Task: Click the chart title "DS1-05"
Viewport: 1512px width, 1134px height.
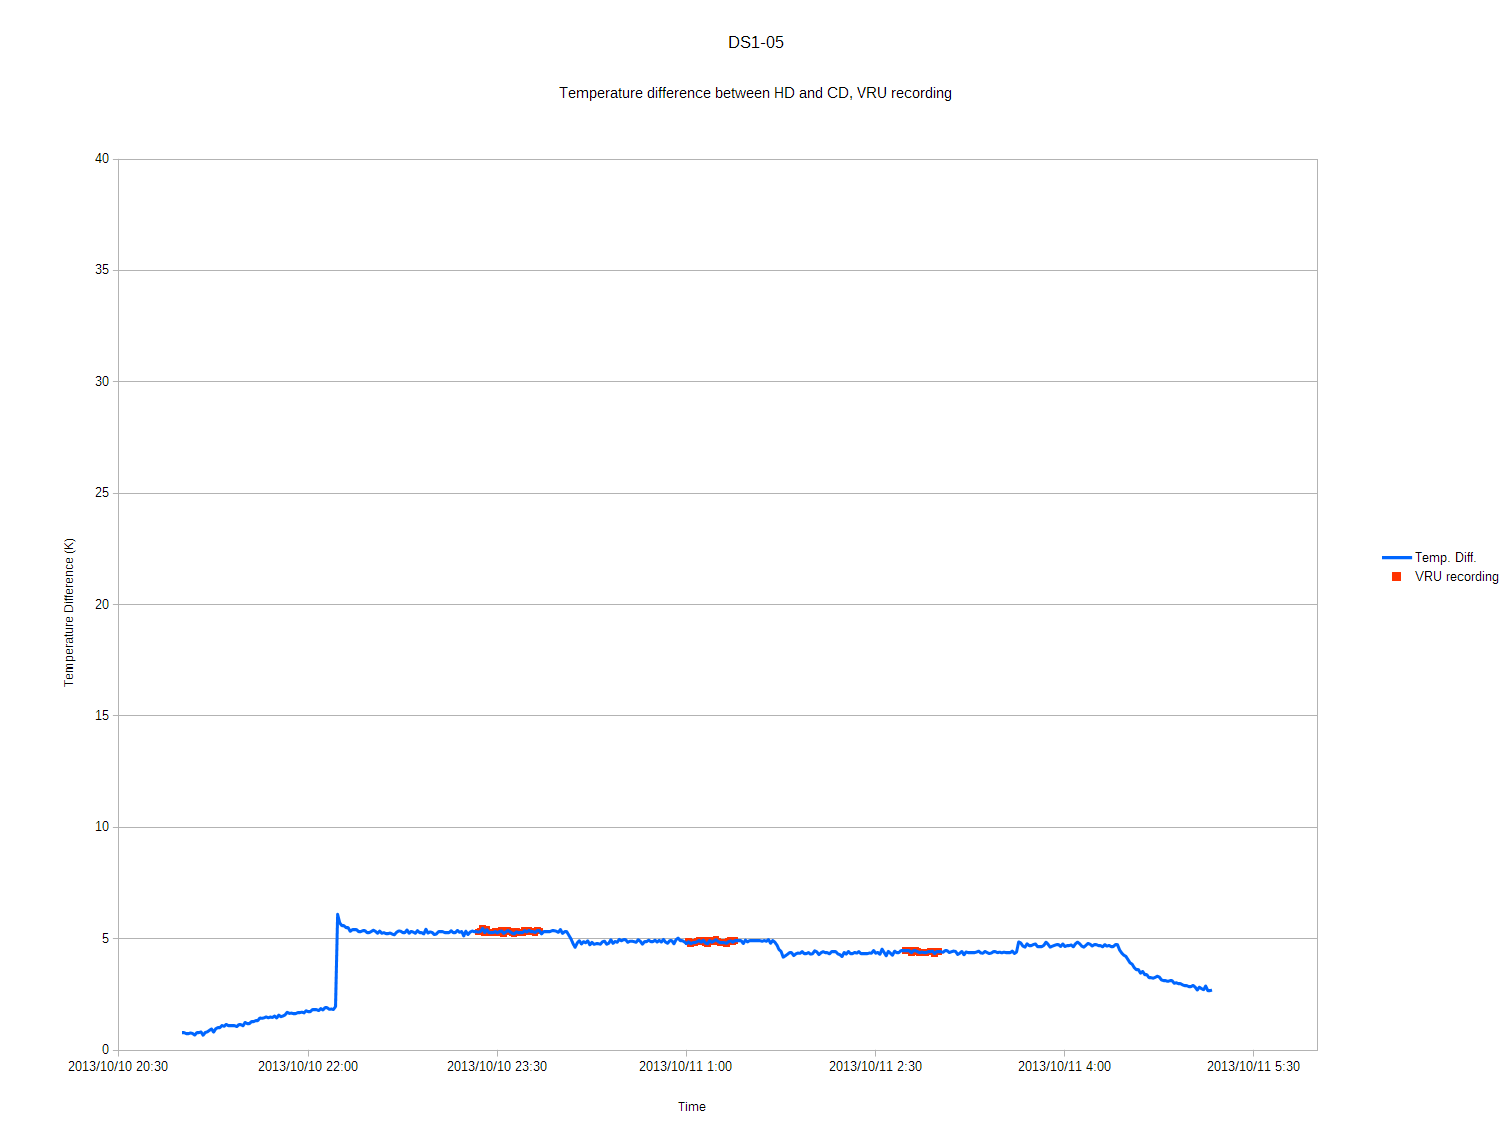Action: click(x=756, y=42)
